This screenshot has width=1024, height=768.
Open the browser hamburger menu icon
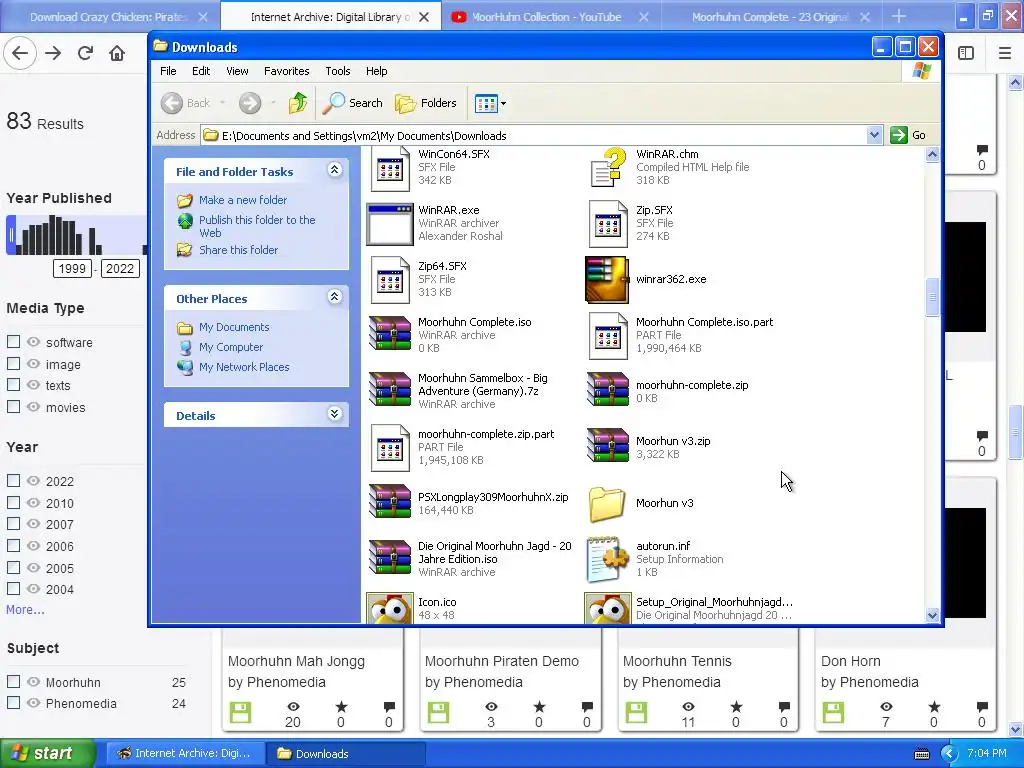coord(1004,53)
